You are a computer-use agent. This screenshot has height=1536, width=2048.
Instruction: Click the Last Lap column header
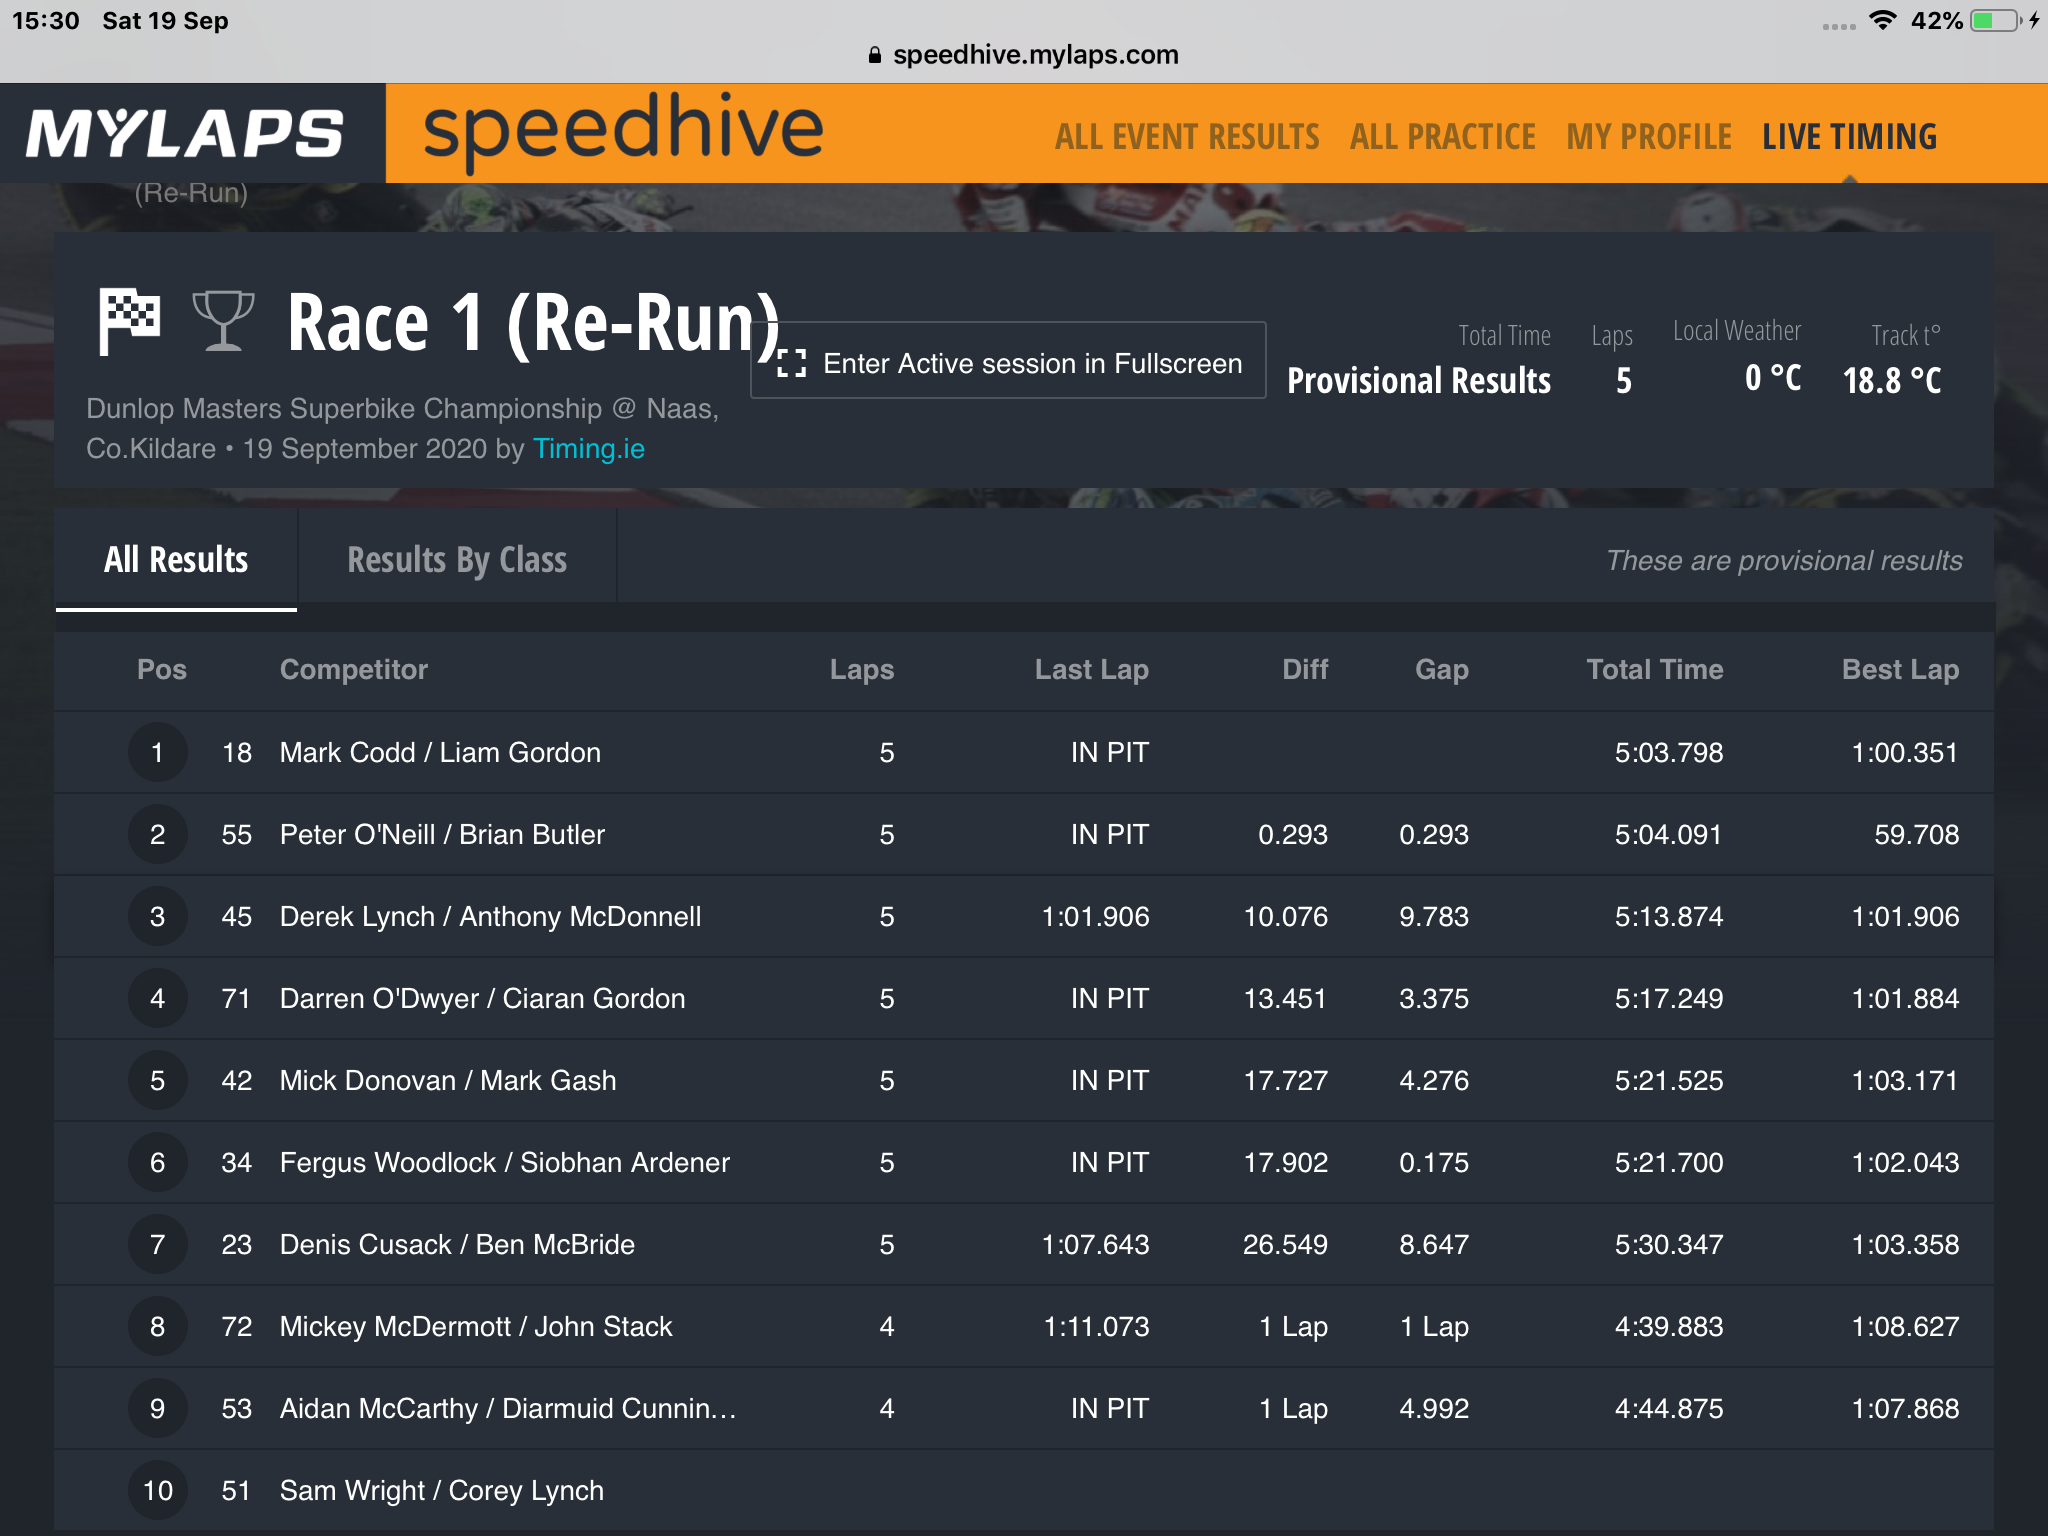(x=1091, y=669)
